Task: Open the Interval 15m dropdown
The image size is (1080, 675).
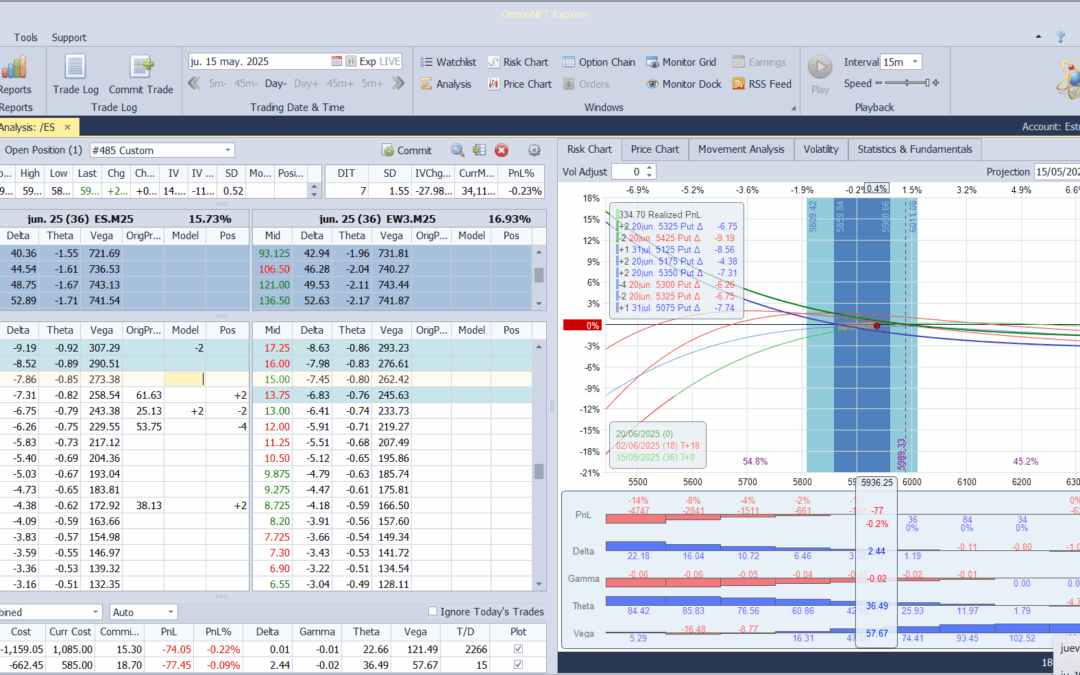Action: pyautogui.click(x=915, y=62)
